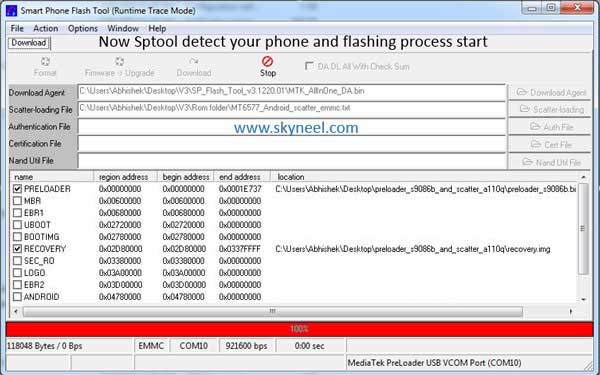
Task: Click the preloader_s9086b.bin location path
Action: [x=426, y=189]
